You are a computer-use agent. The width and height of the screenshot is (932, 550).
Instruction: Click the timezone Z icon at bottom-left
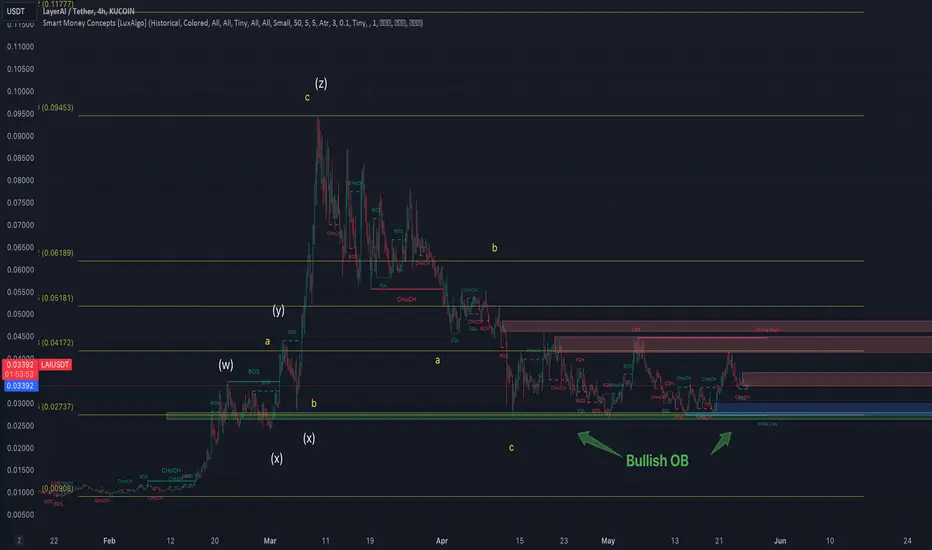pyautogui.click(x=20, y=540)
